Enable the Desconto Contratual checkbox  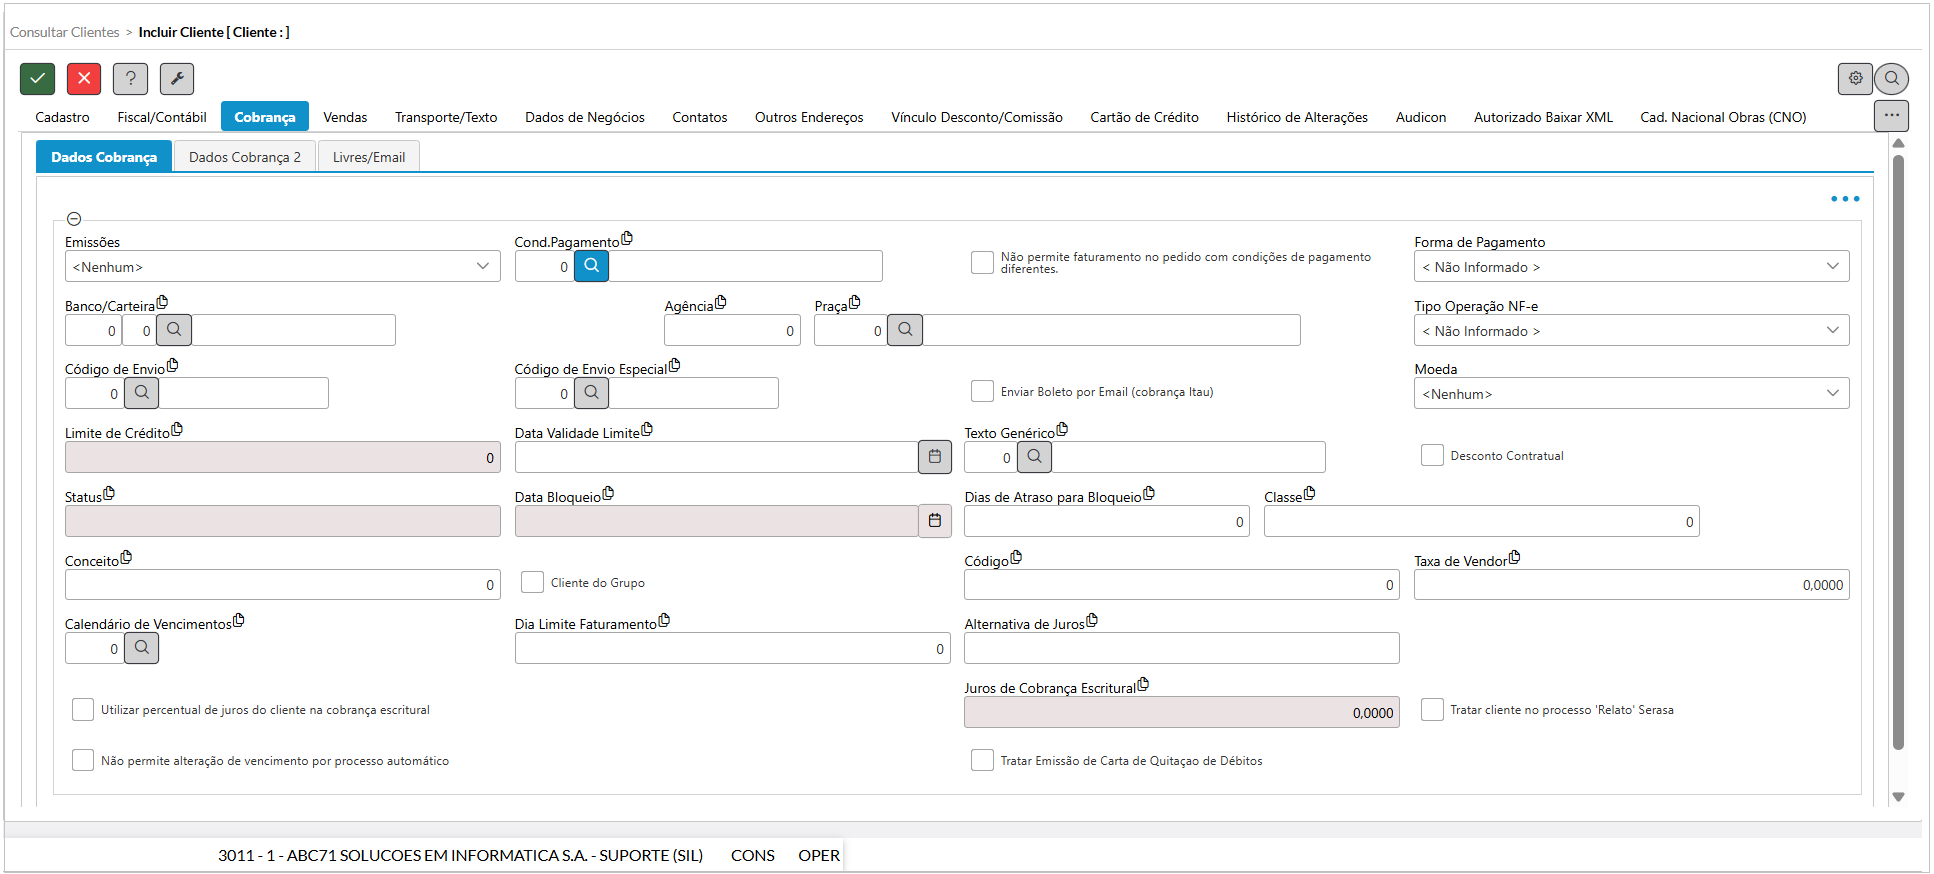tap(1432, 456)
